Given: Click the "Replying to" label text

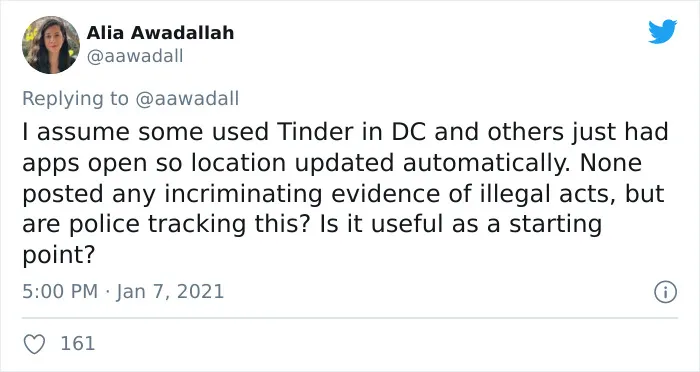Looking at the screenshot, I should [75, 99].
